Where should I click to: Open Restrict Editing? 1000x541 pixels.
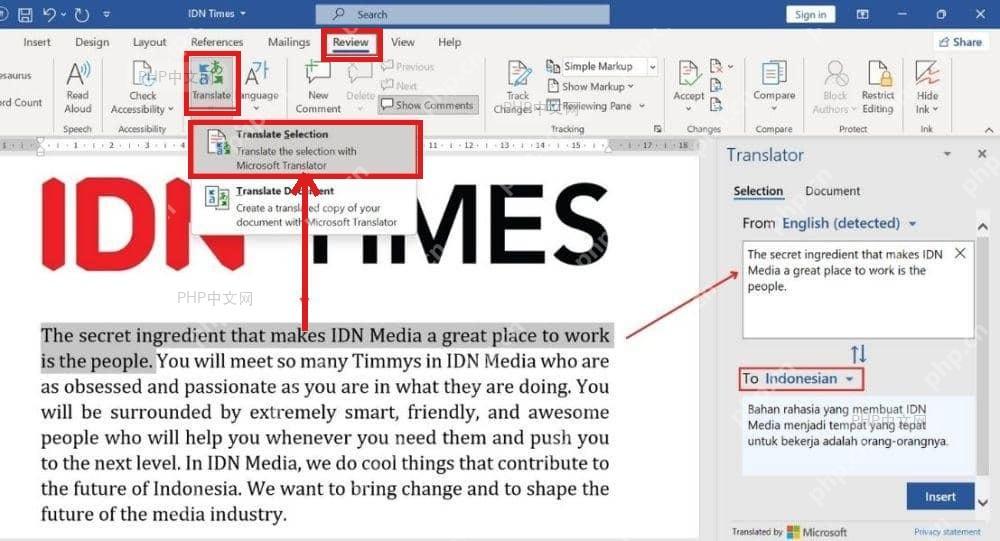[x=878, y=88]
